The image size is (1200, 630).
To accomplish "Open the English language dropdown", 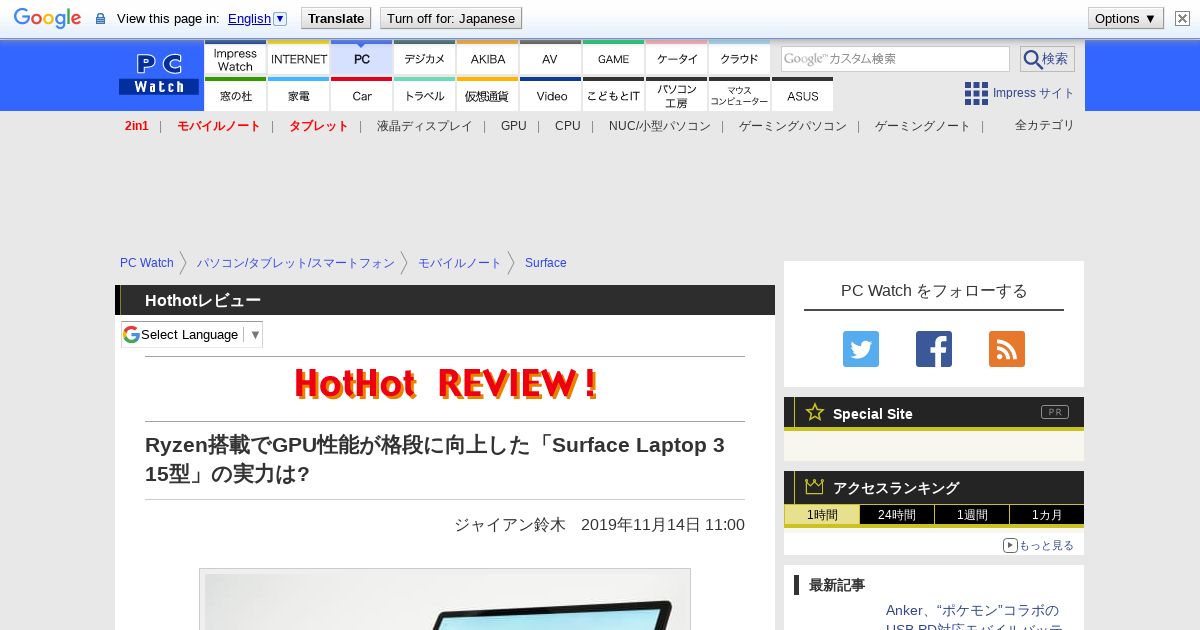I will (x=257, y=18).
